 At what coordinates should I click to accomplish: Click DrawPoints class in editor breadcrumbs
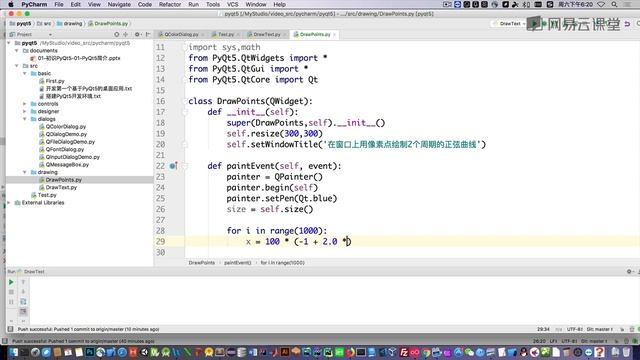point(202,263)
